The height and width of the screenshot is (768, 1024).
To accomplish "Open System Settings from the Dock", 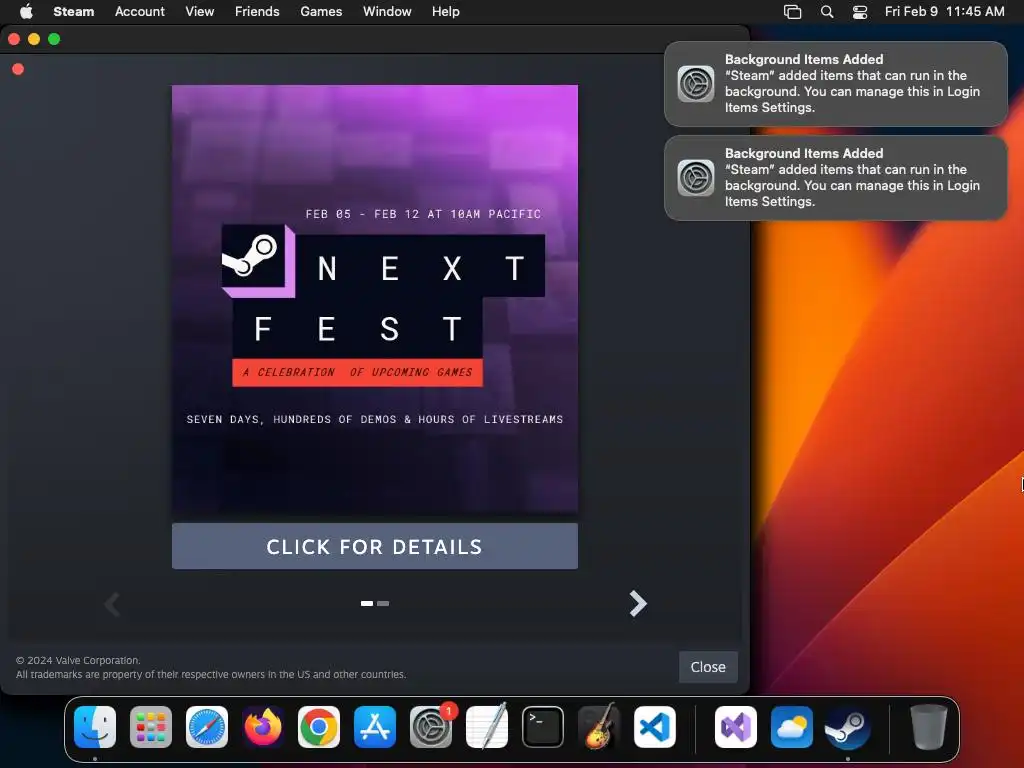I will tap(431, 727).
